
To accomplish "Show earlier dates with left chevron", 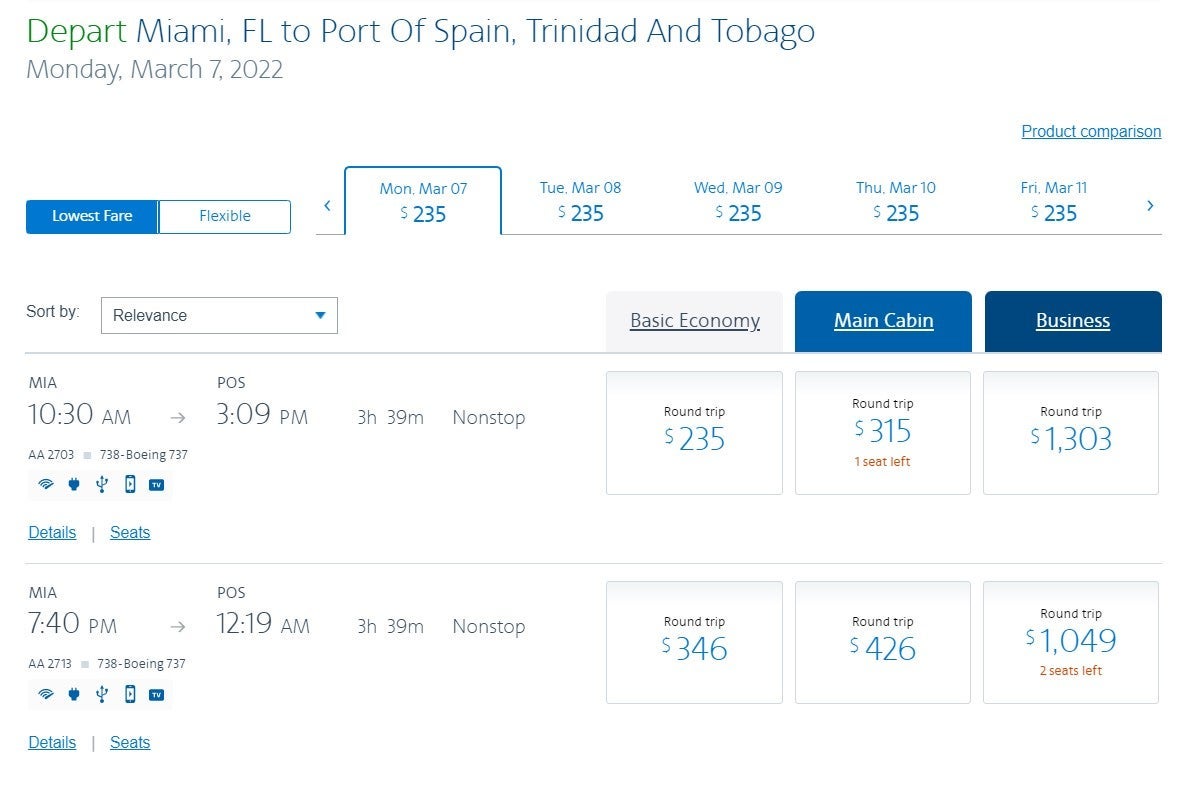I will pyautogui.click(x=327, y=206).
